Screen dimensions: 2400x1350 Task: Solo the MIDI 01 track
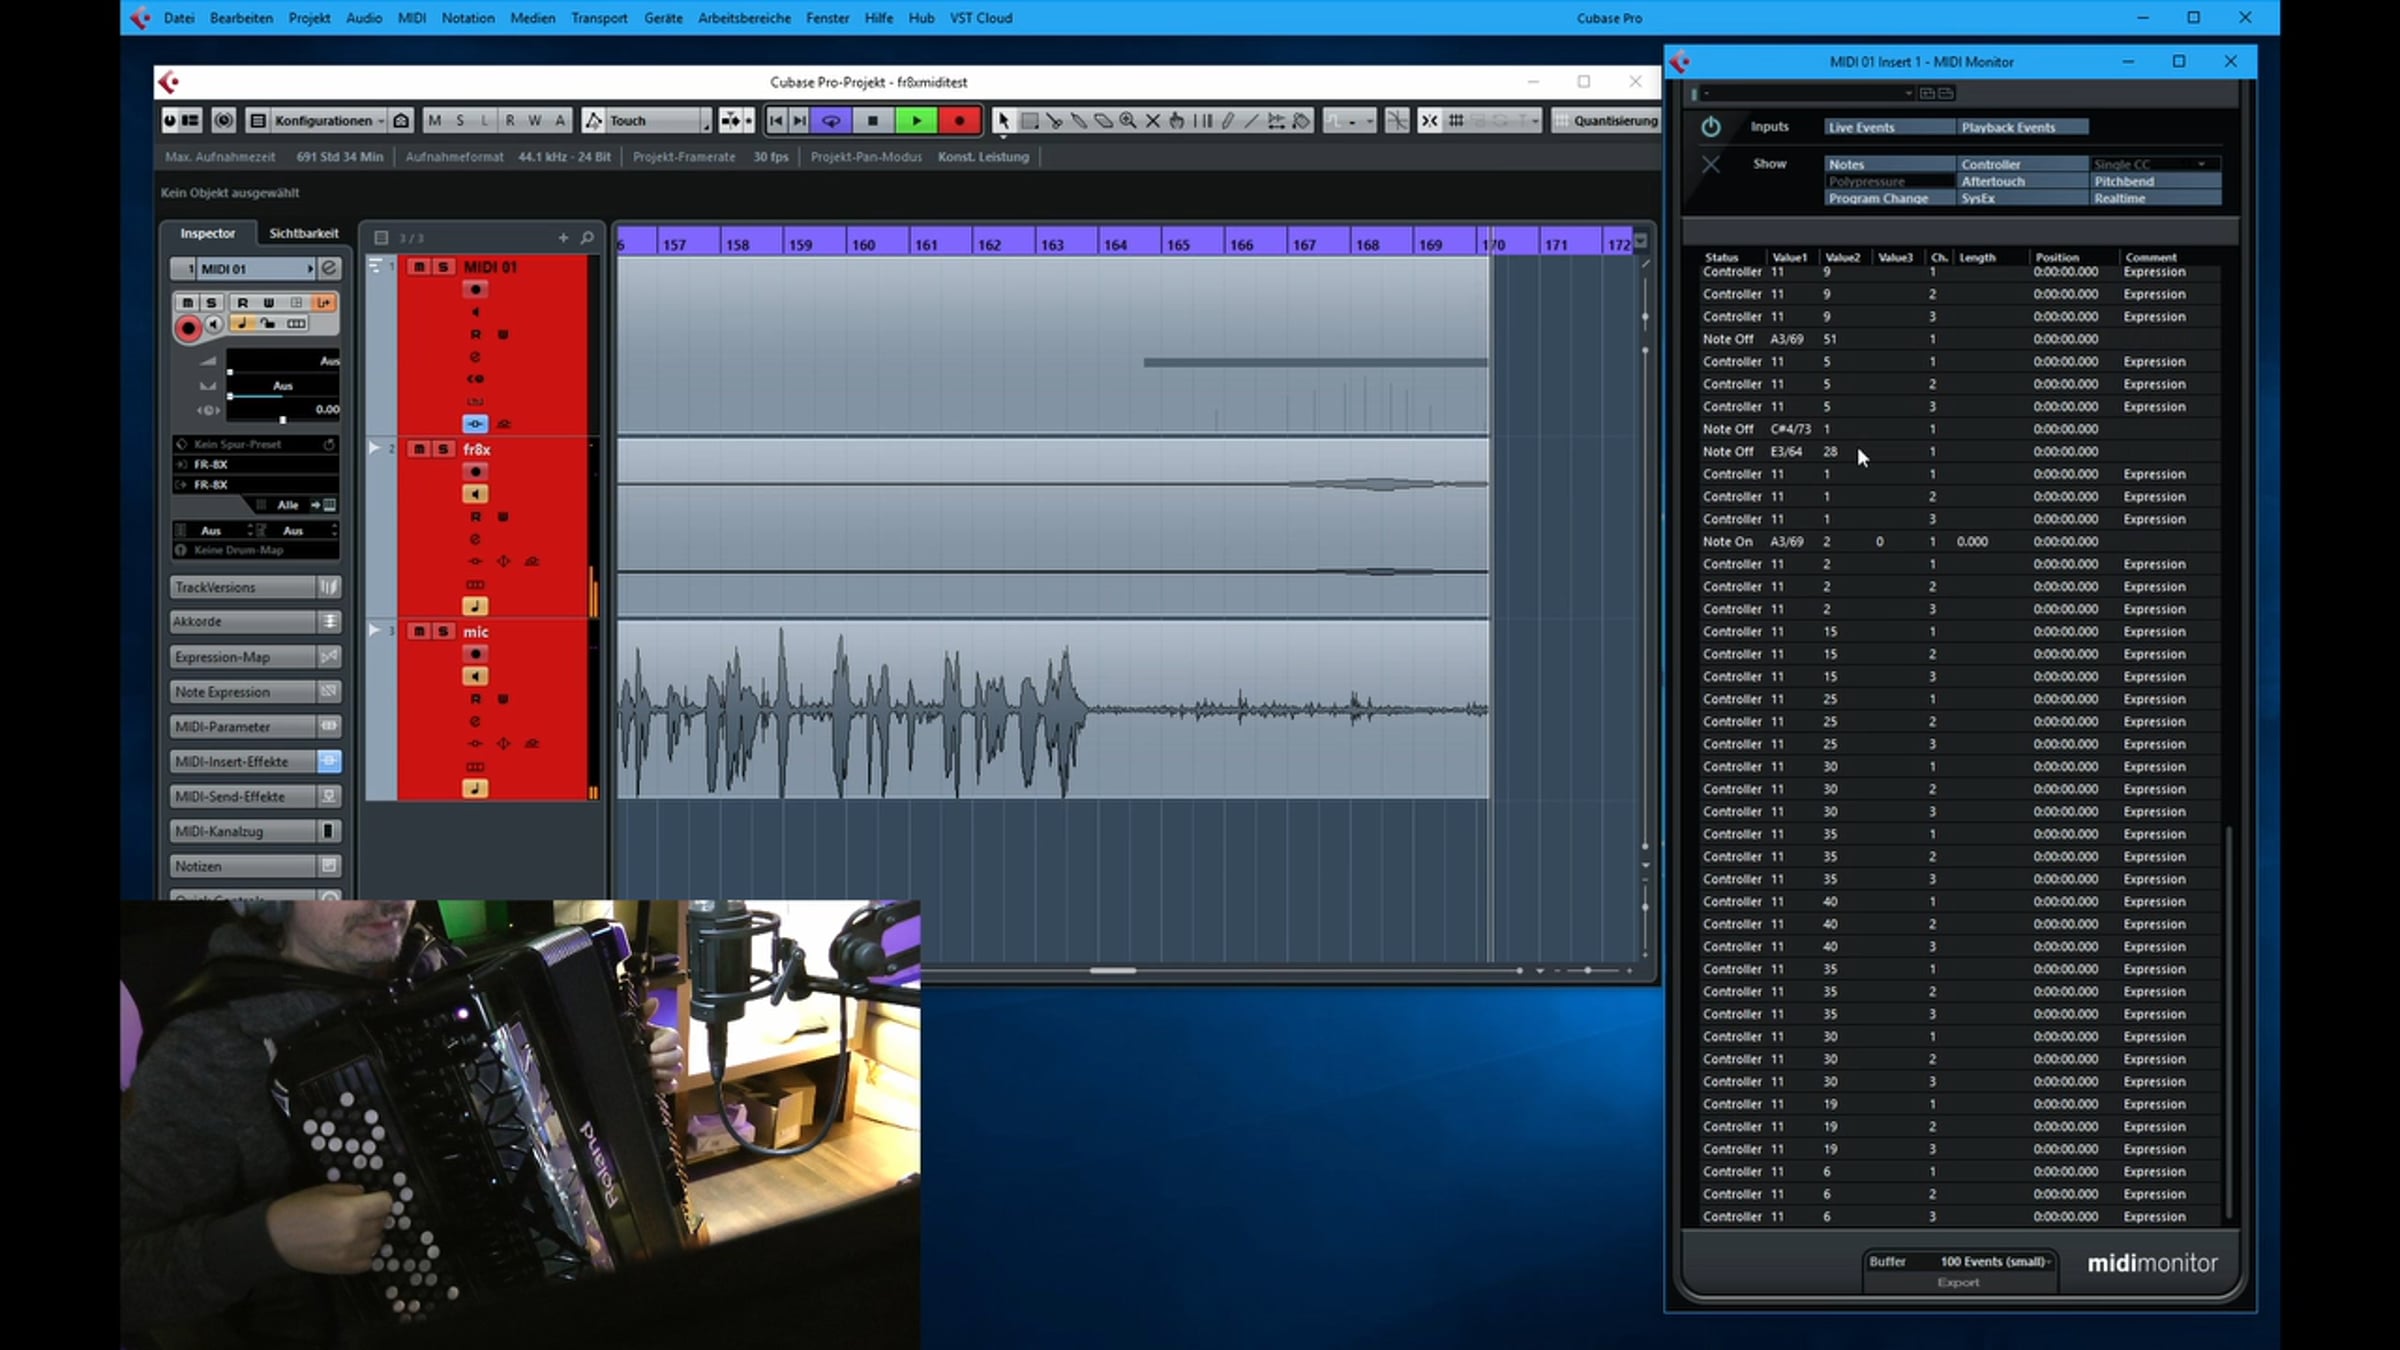click(443, 267)
